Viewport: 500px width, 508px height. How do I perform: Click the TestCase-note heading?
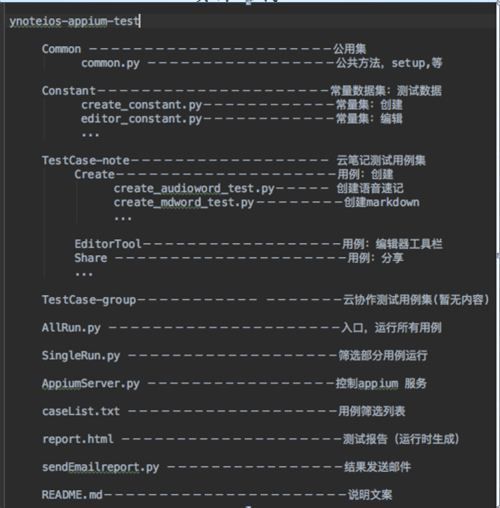(x=86, y=161)
